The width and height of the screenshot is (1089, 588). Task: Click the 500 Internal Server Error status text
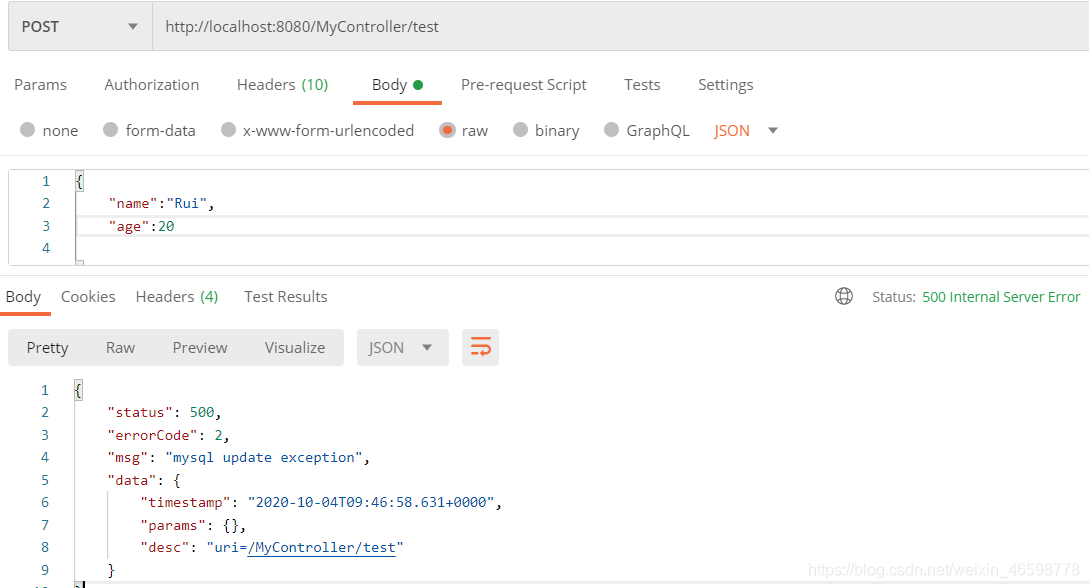(1001, 296)
